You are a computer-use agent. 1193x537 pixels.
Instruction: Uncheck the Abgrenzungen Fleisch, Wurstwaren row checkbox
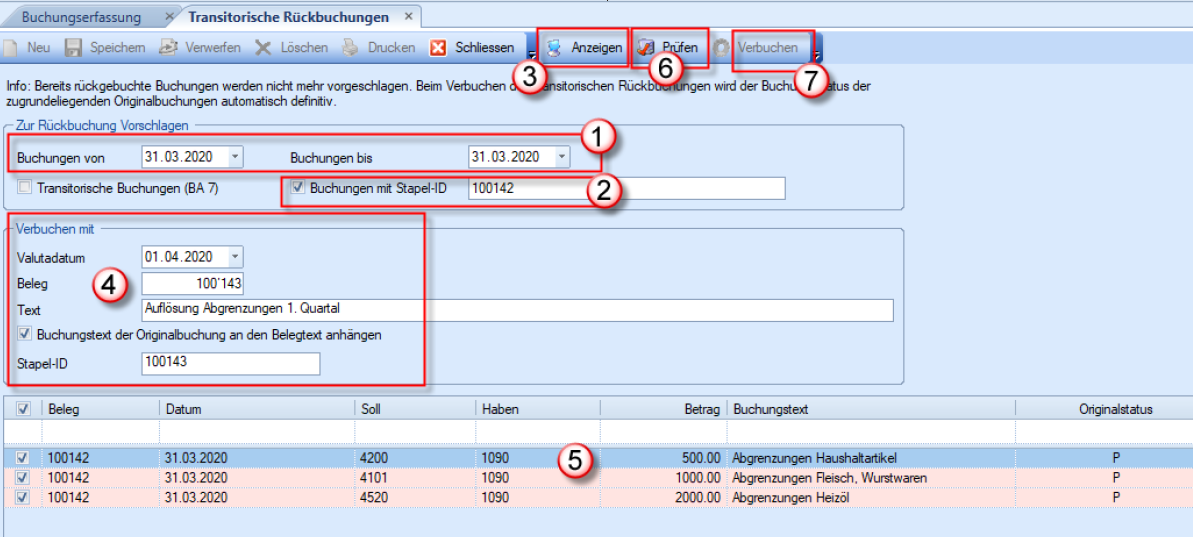tap(24, 478)
